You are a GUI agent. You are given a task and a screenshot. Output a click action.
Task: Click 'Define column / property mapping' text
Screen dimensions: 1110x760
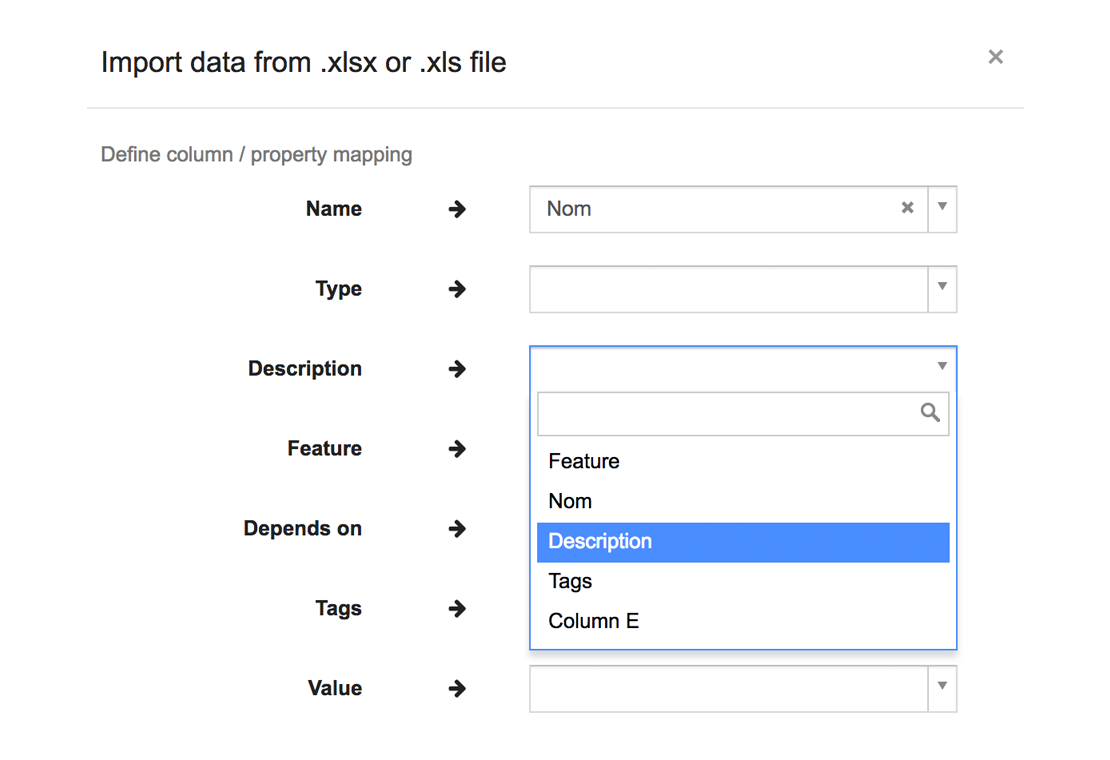point(256,154)
